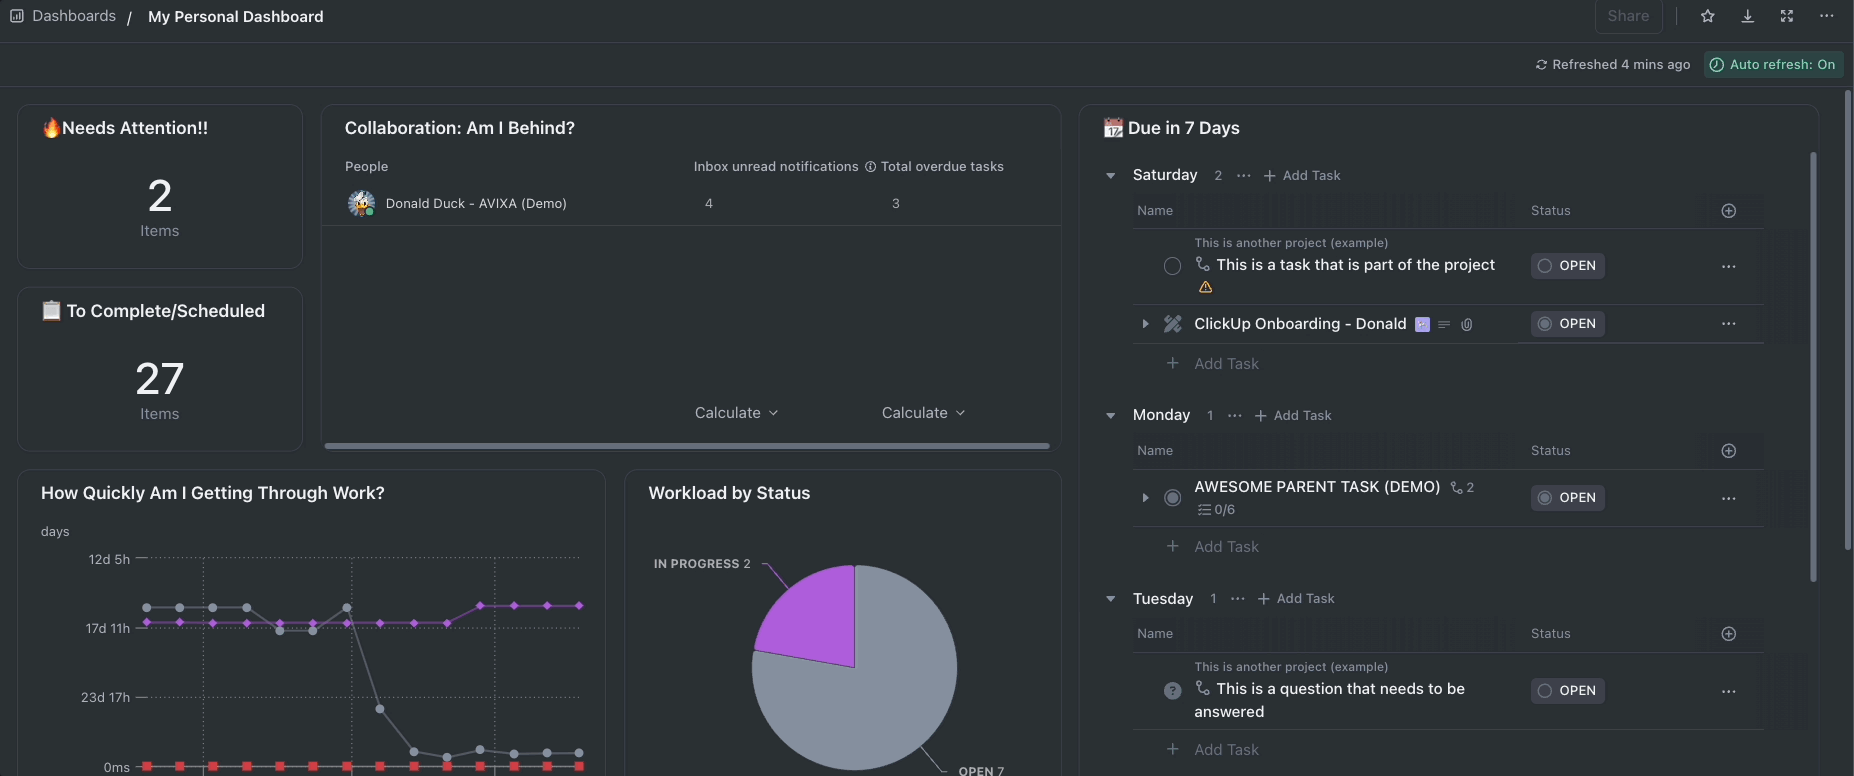Click the Share button
The image size is (1854, 776).
(x=1629, y=16)
